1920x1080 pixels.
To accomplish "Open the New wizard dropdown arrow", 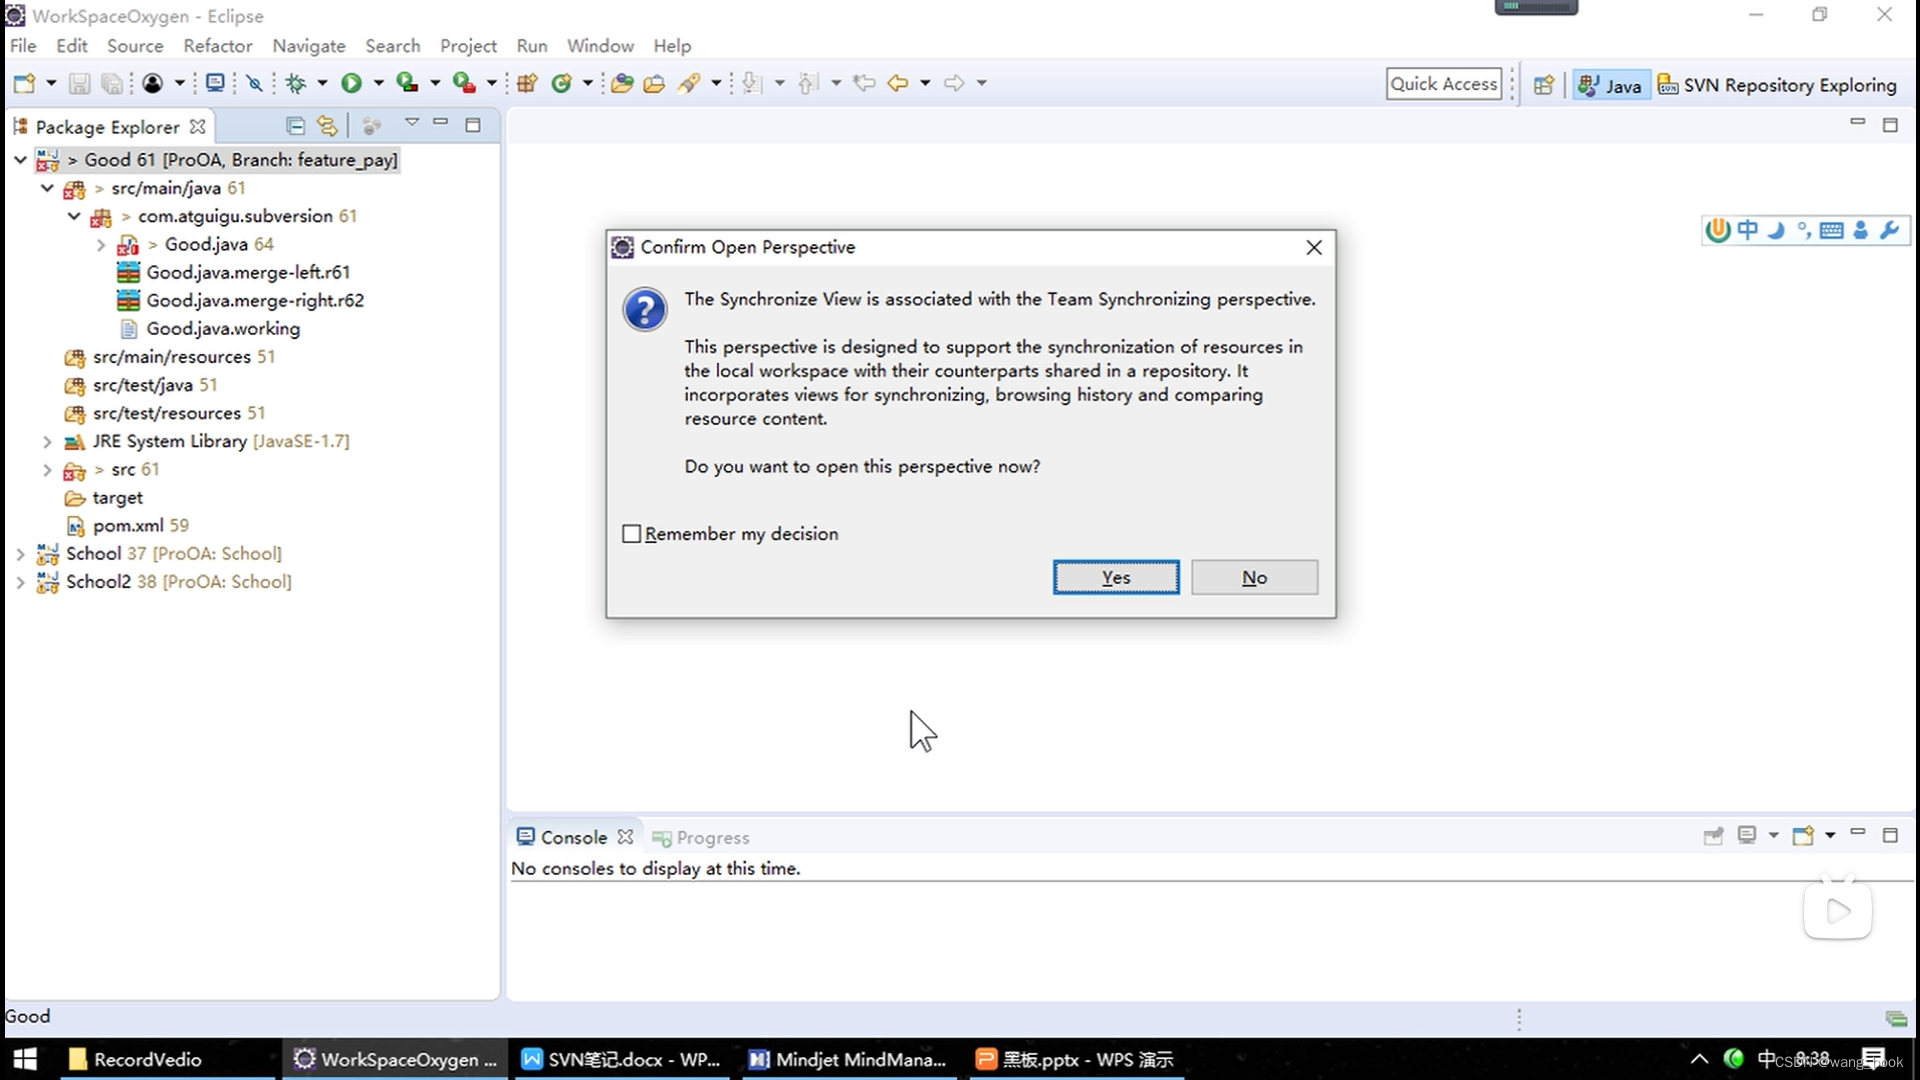I will pos(51,83).
